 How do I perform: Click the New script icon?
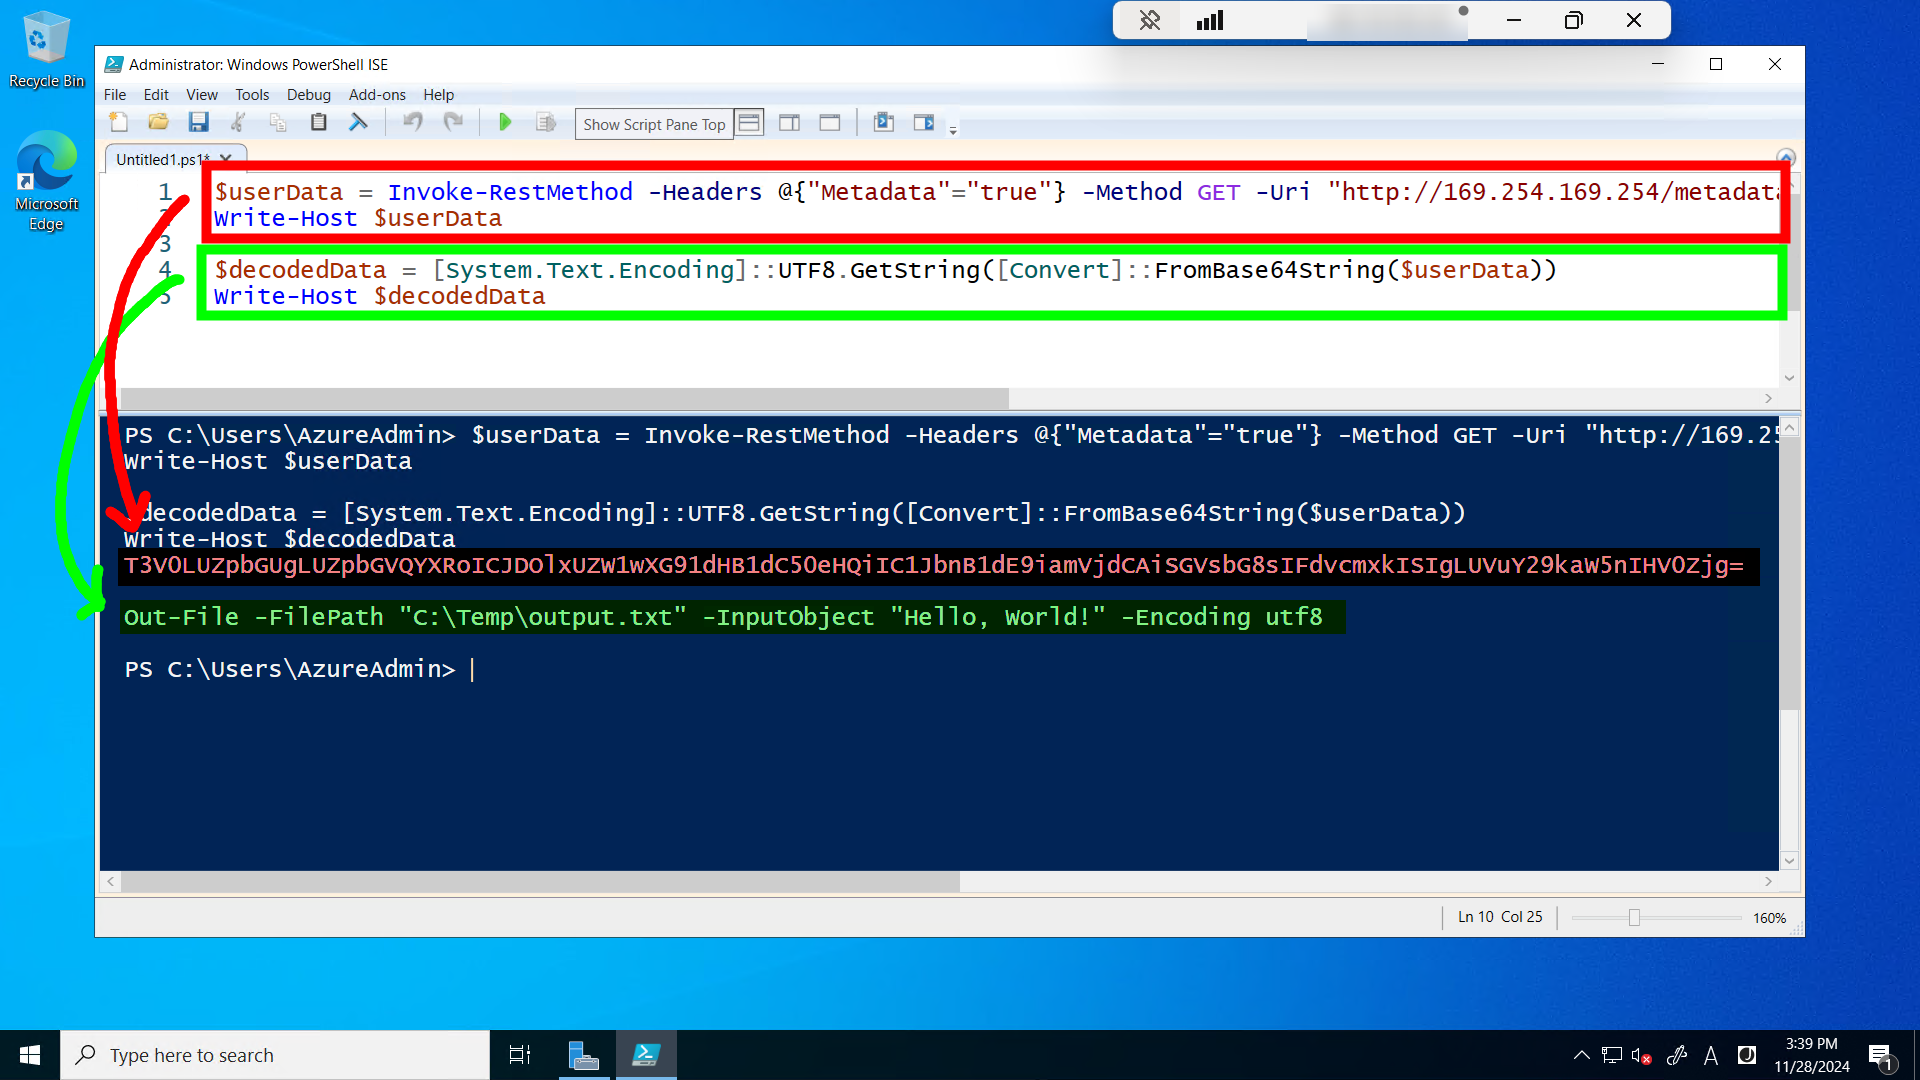119,122
